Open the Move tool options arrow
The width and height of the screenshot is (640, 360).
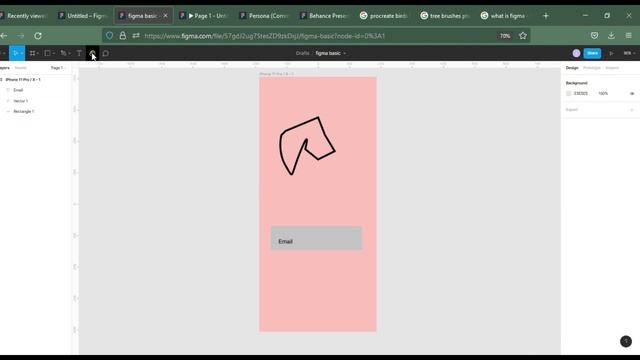(22, 53)
